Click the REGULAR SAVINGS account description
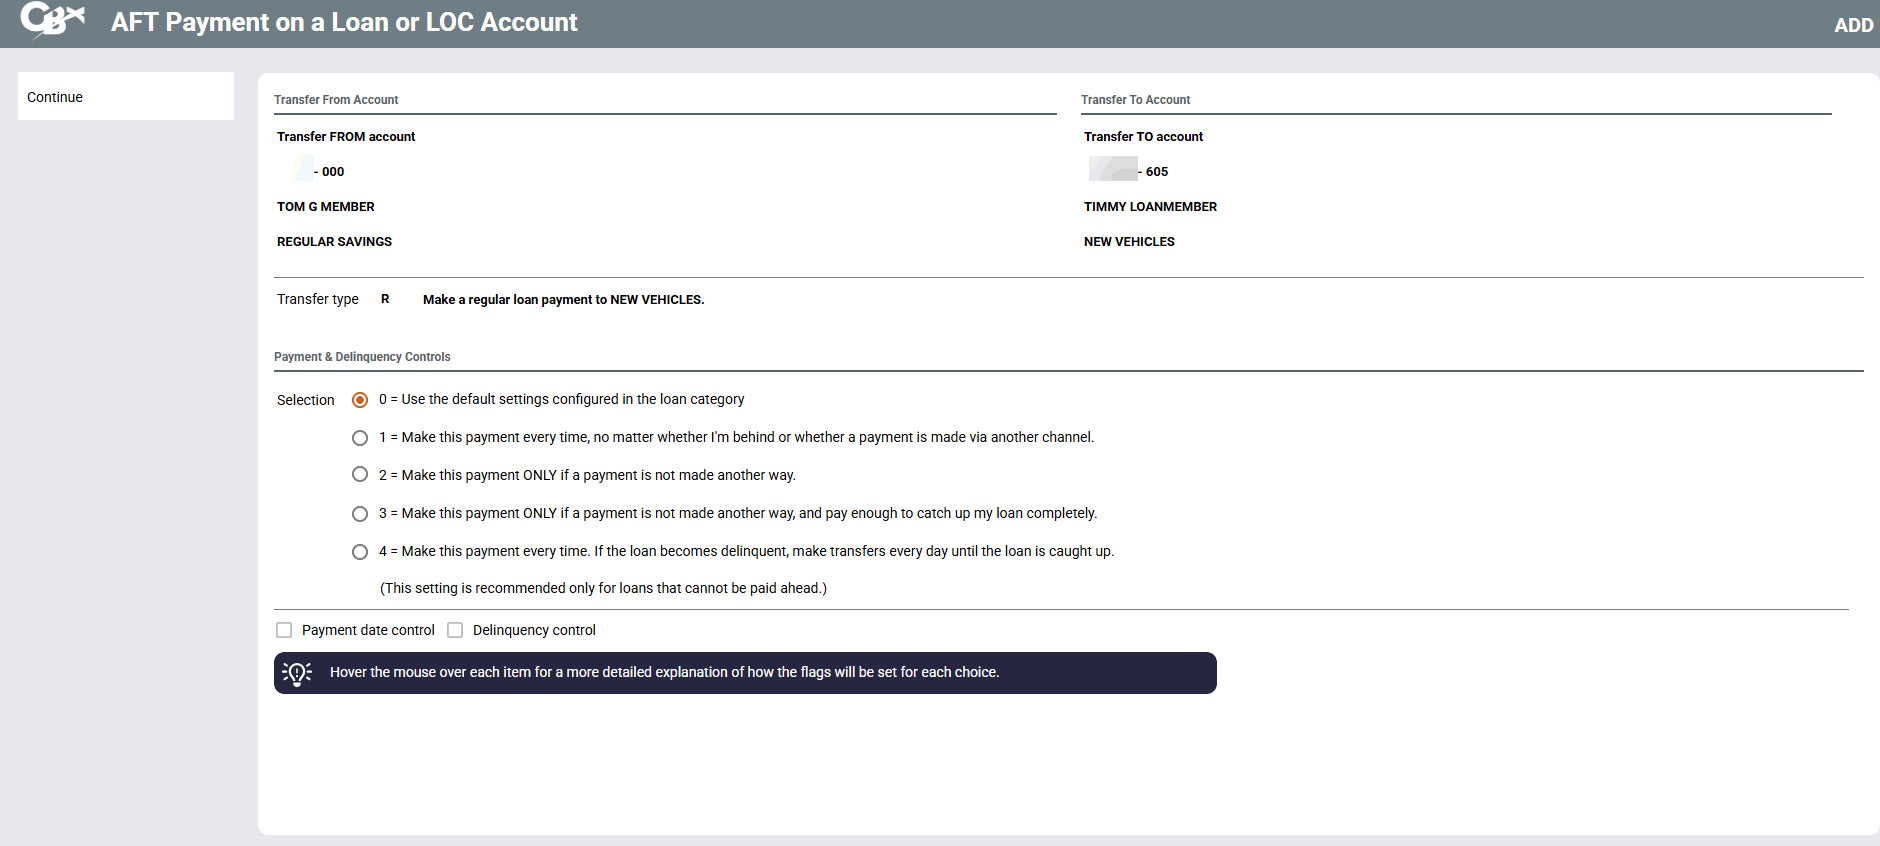Image resolution: width=1880 pixels, height=846 pixels. coord(334,242)
